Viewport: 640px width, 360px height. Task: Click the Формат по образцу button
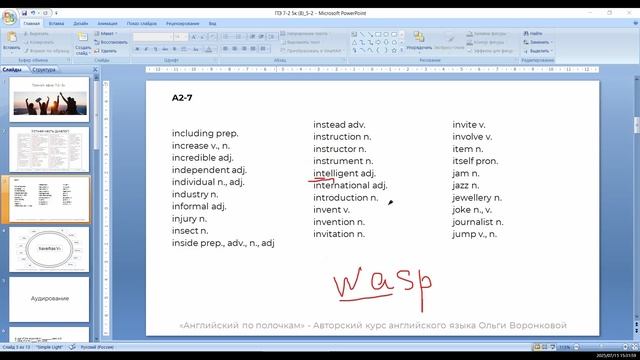[x=46, y=51]
